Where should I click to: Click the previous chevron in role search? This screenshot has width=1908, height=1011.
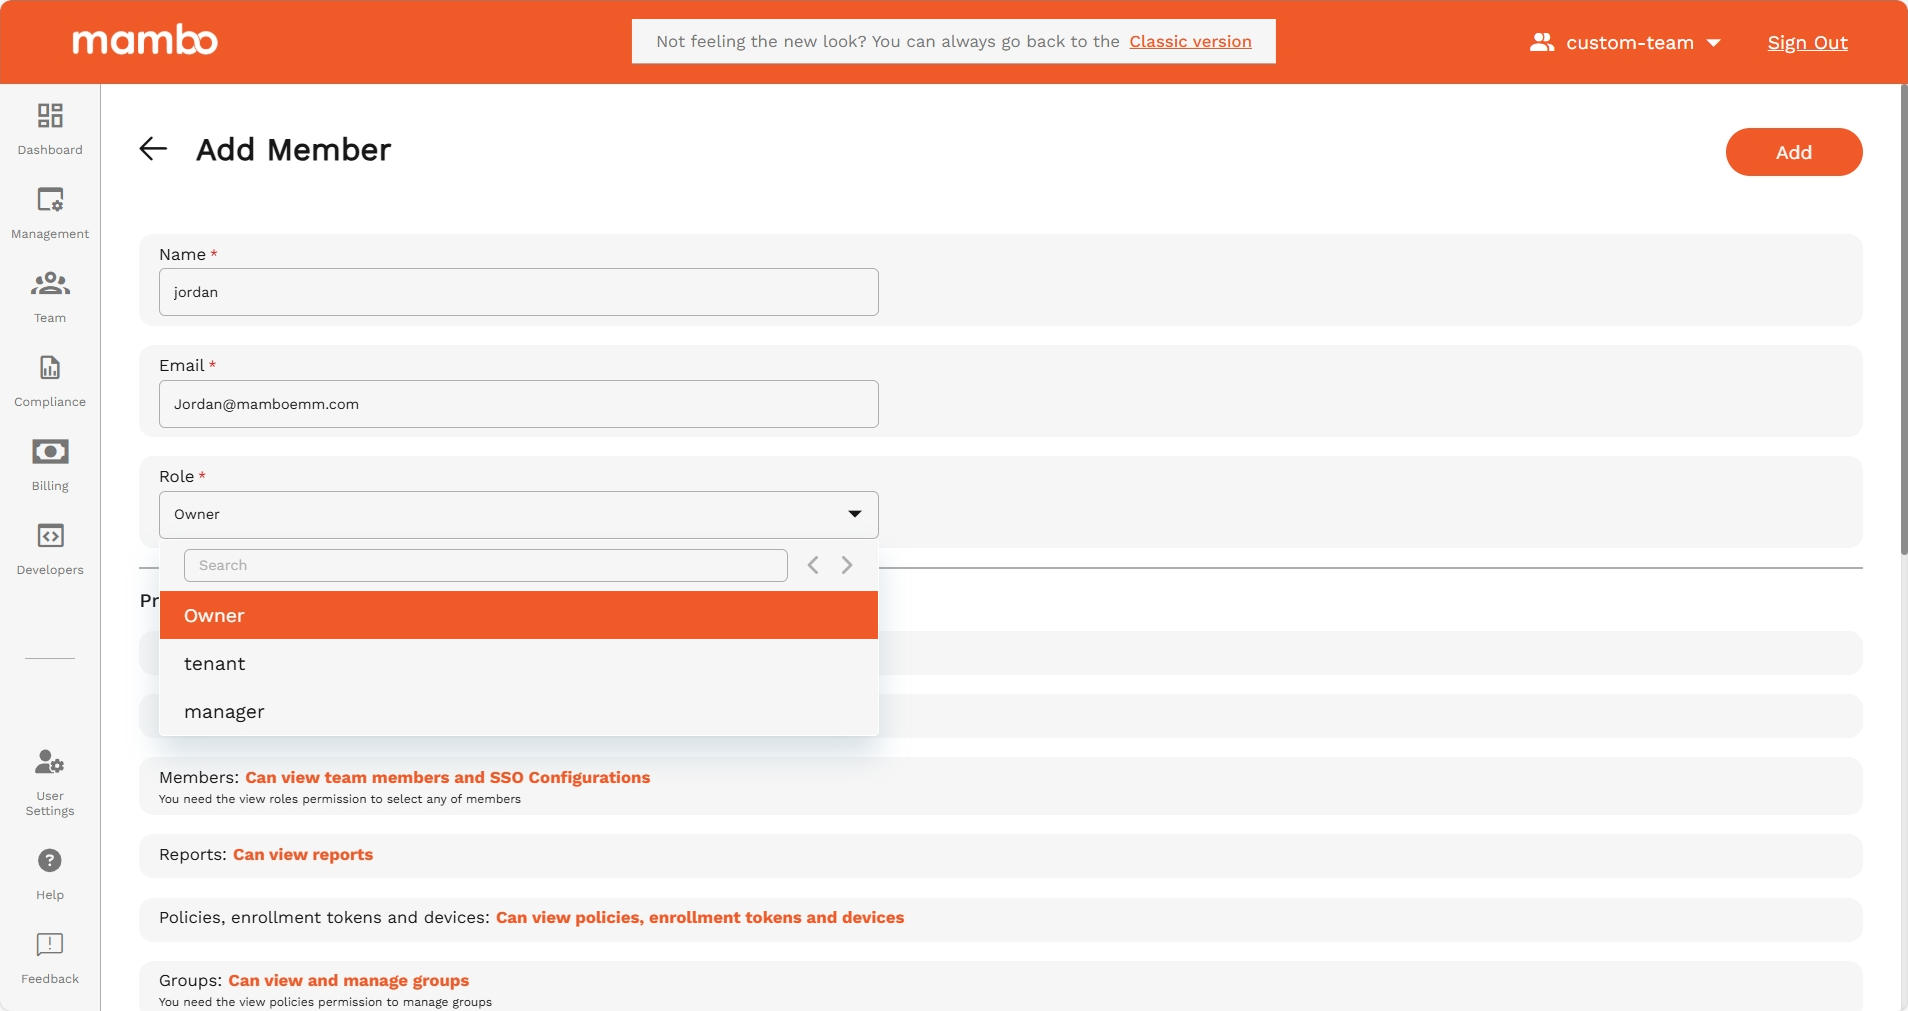click(x=813, y=565)
